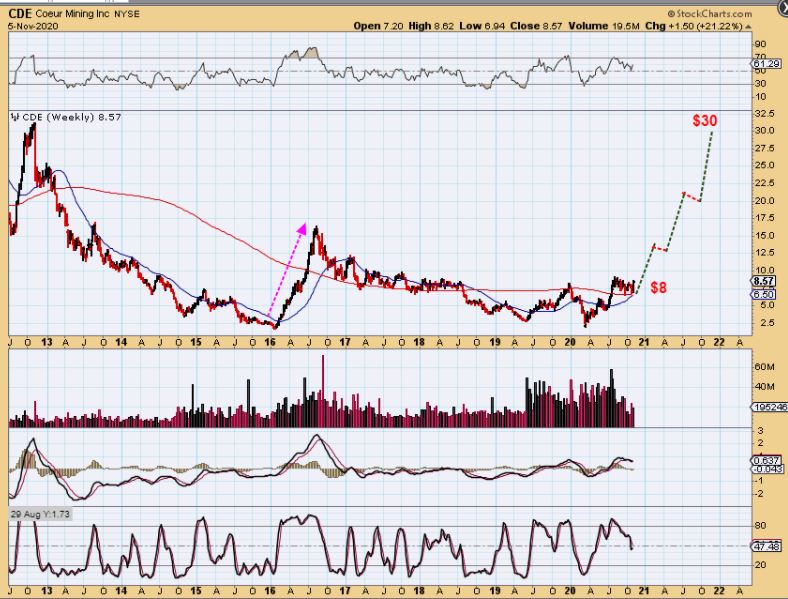
Task: Click year 21 on bottom stochastic date axis
Action: pyautogui.click(x=644, y=590)
